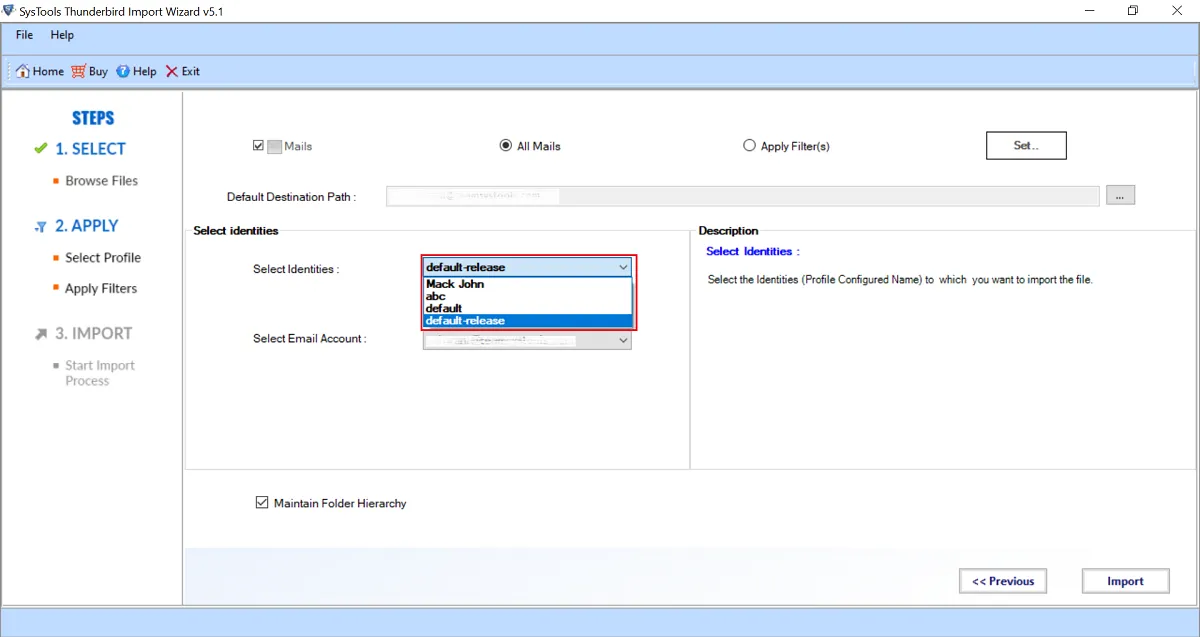
Task: Click the red Exit toolbar icon
Action: click(172, 71)
